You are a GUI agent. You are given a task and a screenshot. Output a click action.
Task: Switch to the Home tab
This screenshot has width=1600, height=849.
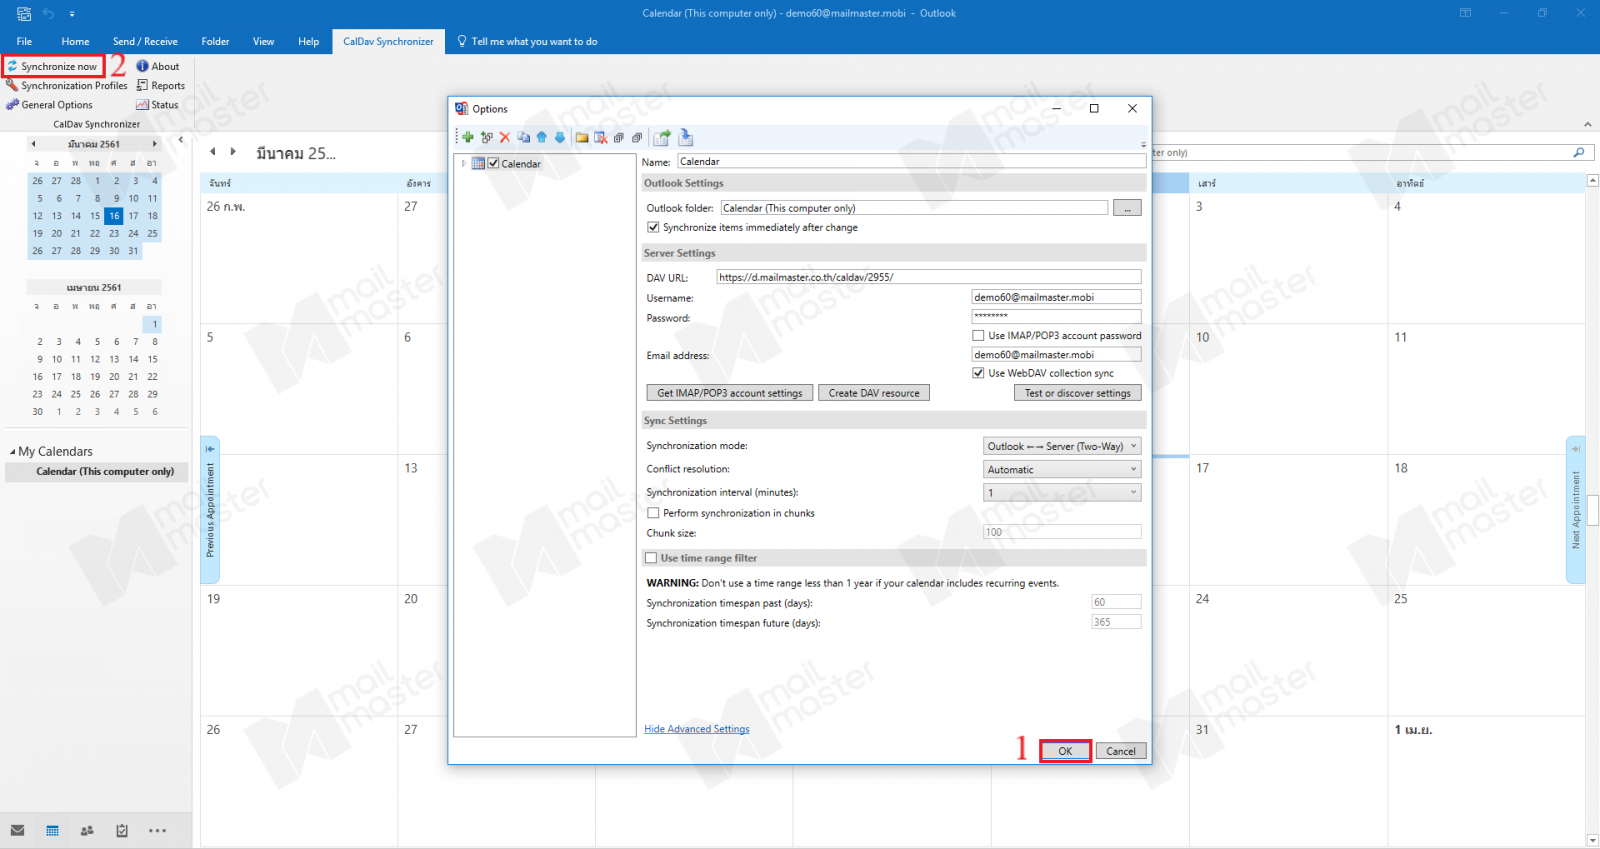75,42
